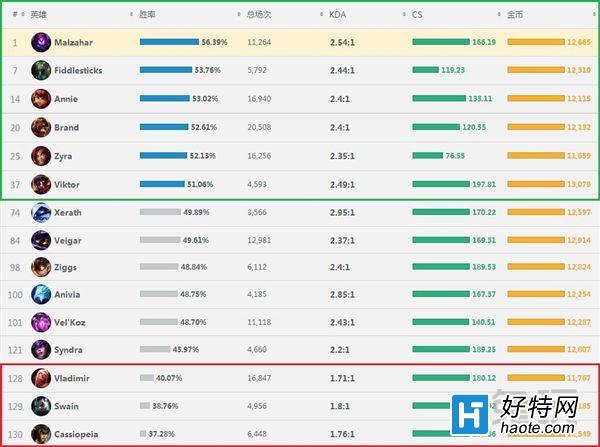Sort by the 胜率 win rate header
This screenshot has width=600, height=447.
click(147, 15)
